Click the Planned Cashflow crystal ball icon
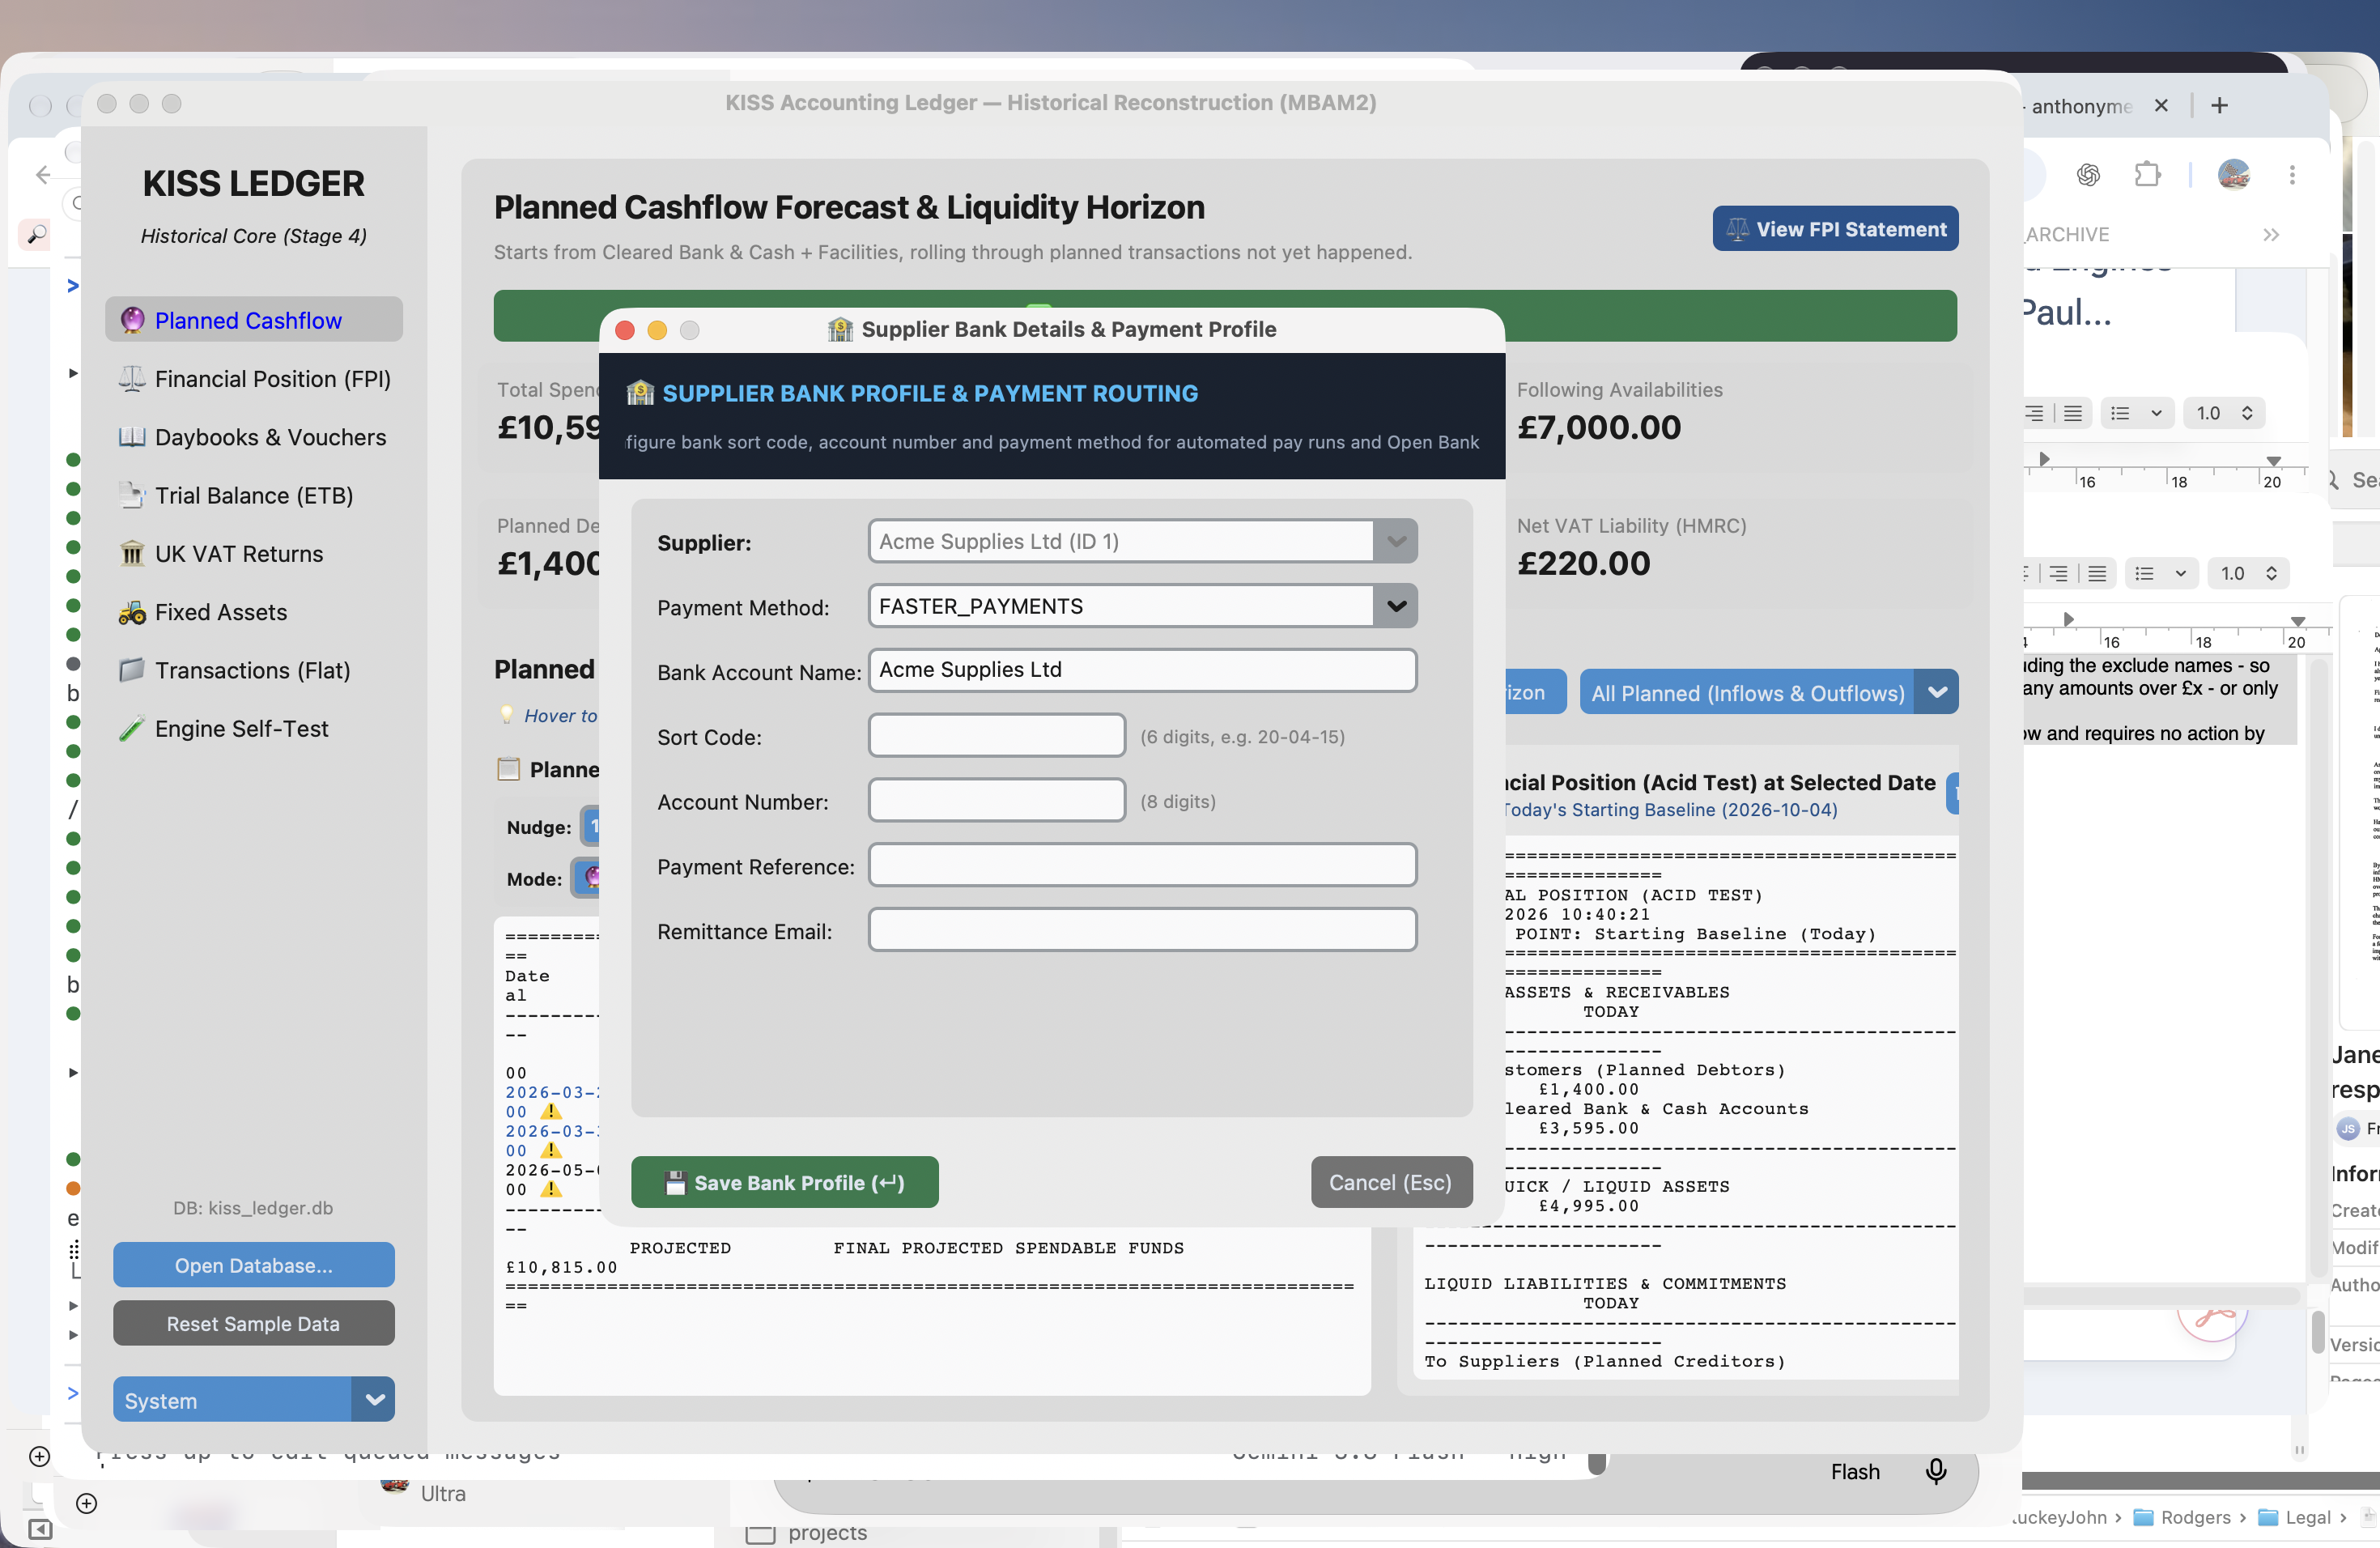 [x=132, y=320]
